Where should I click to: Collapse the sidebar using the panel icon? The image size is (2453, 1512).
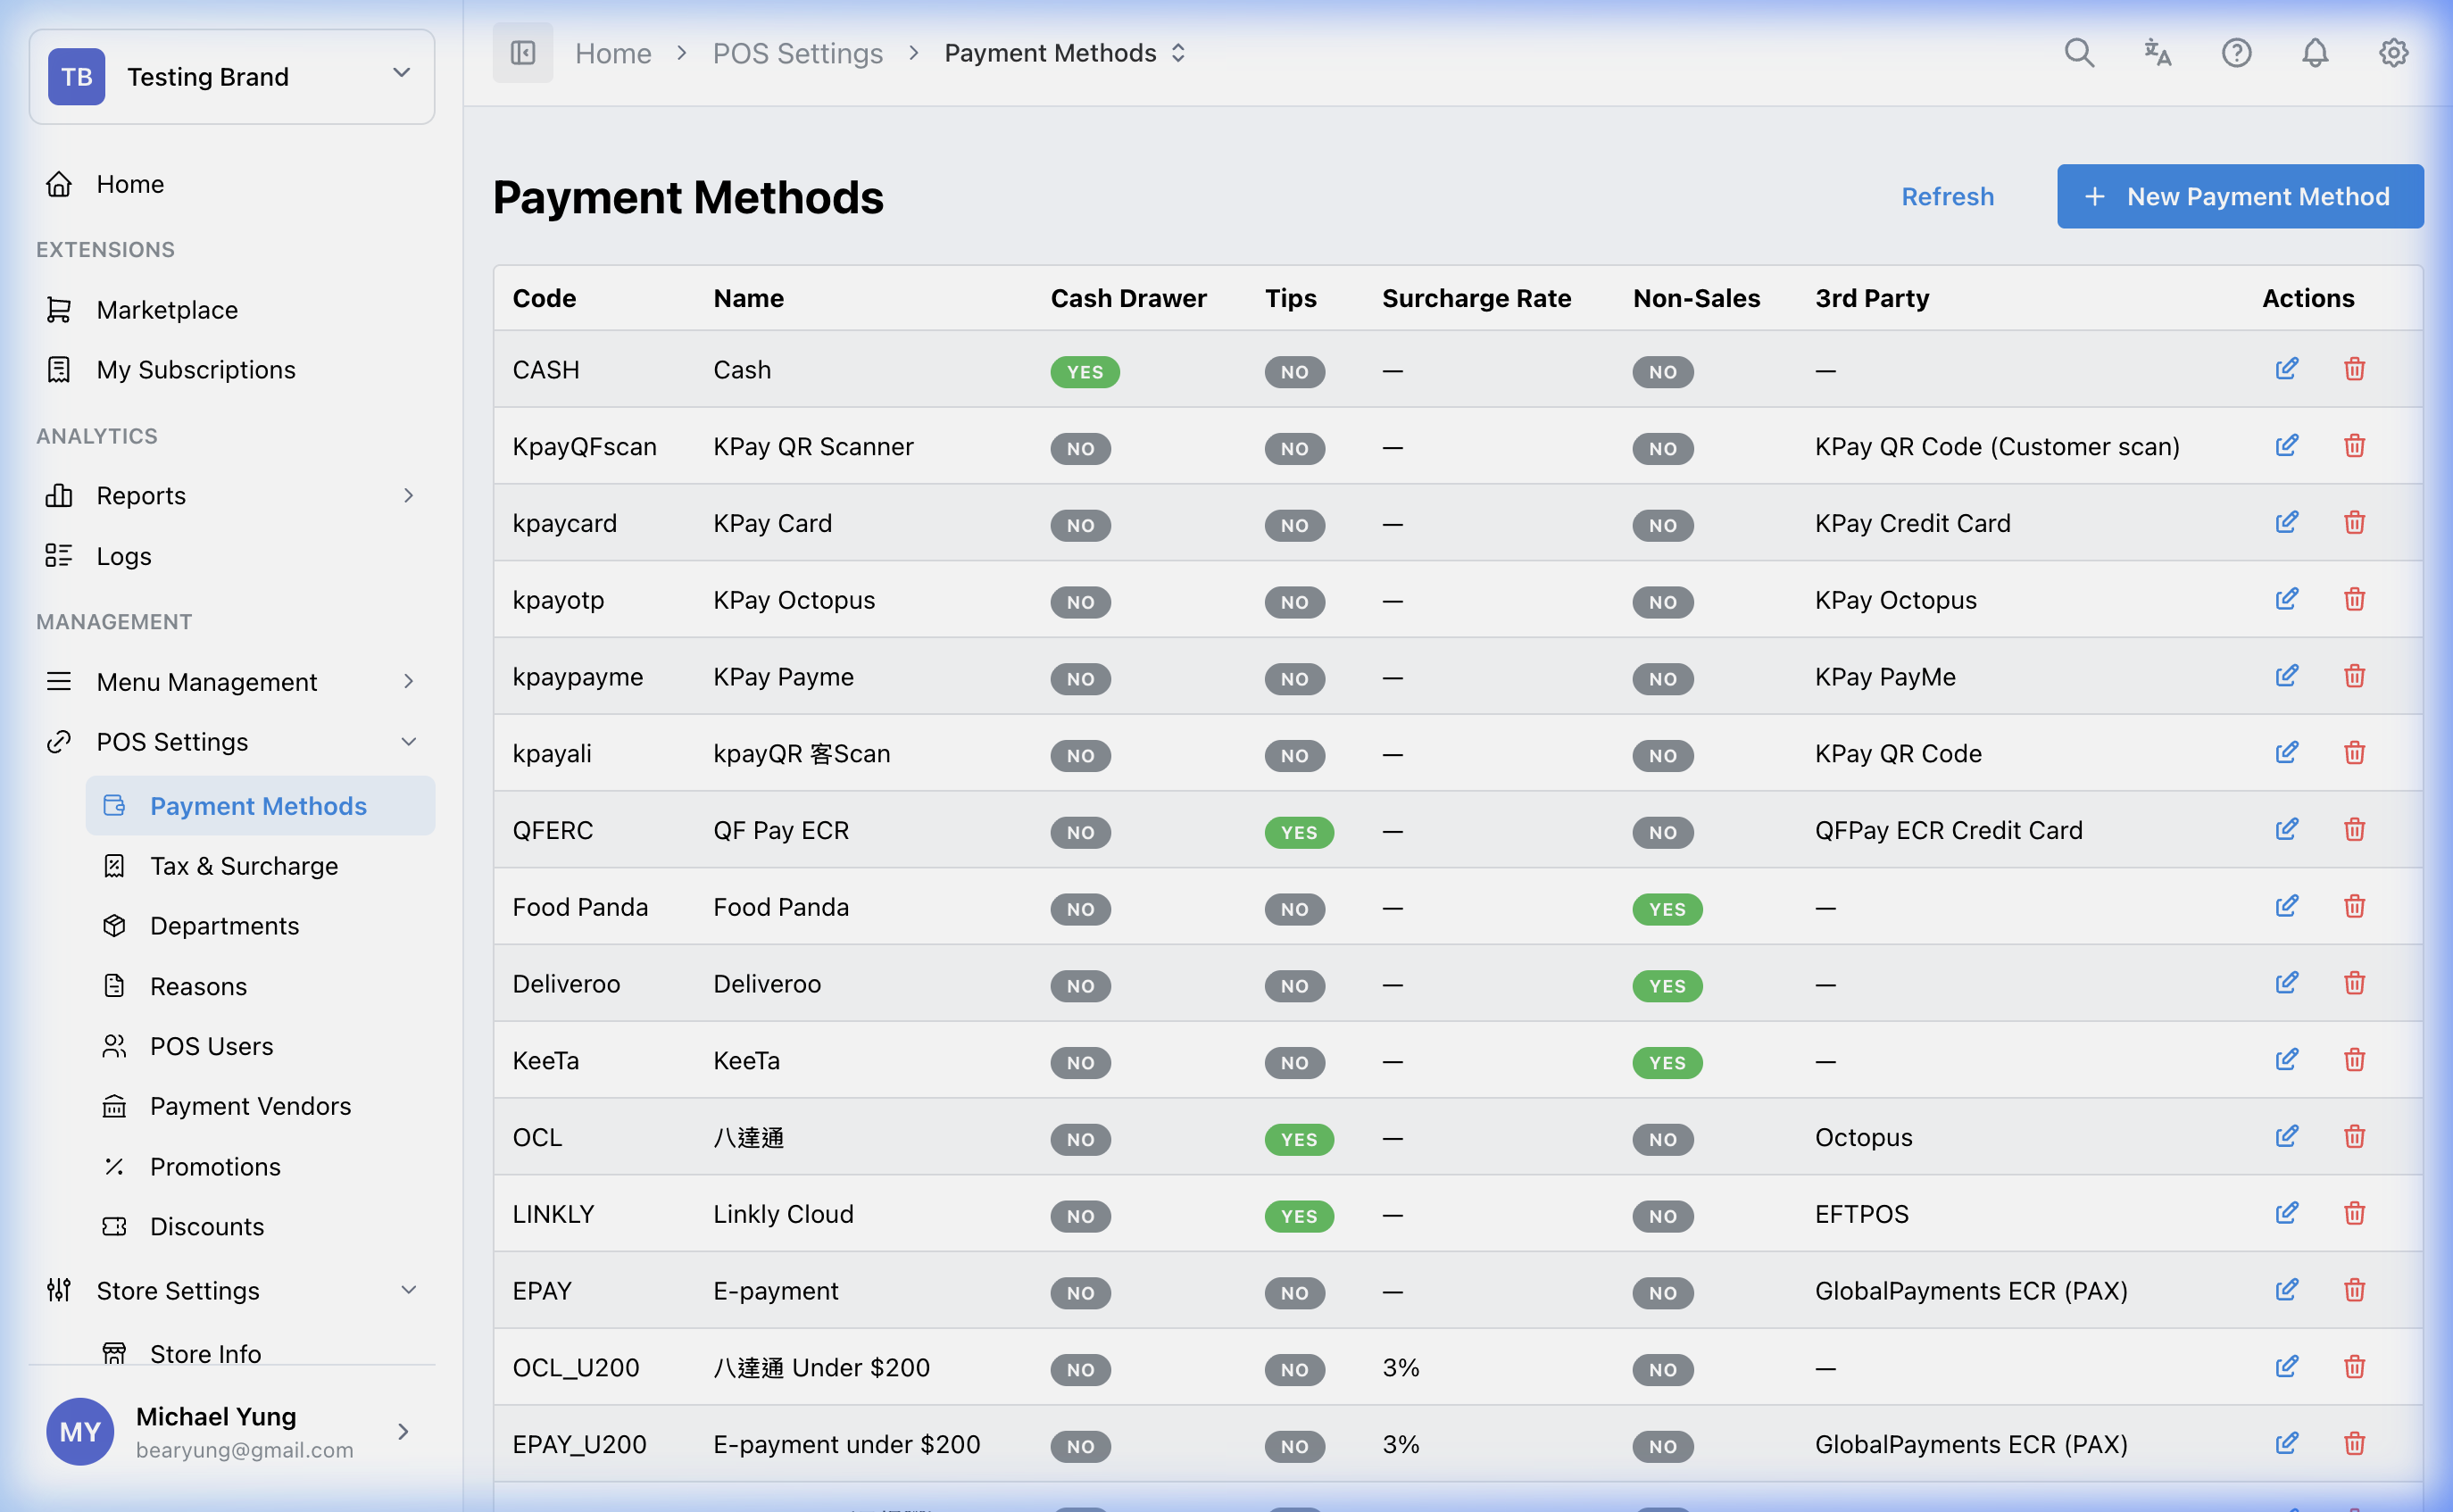tap(522, 52)
